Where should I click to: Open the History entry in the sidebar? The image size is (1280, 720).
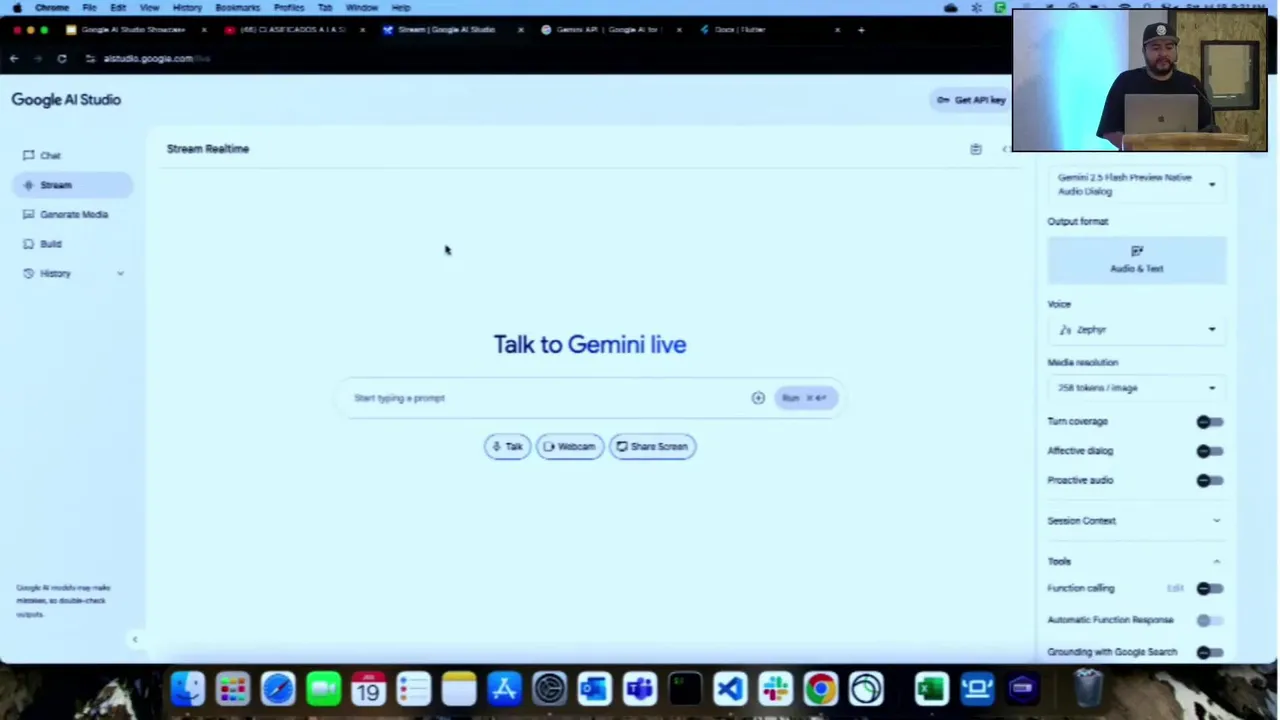(55, 273)
